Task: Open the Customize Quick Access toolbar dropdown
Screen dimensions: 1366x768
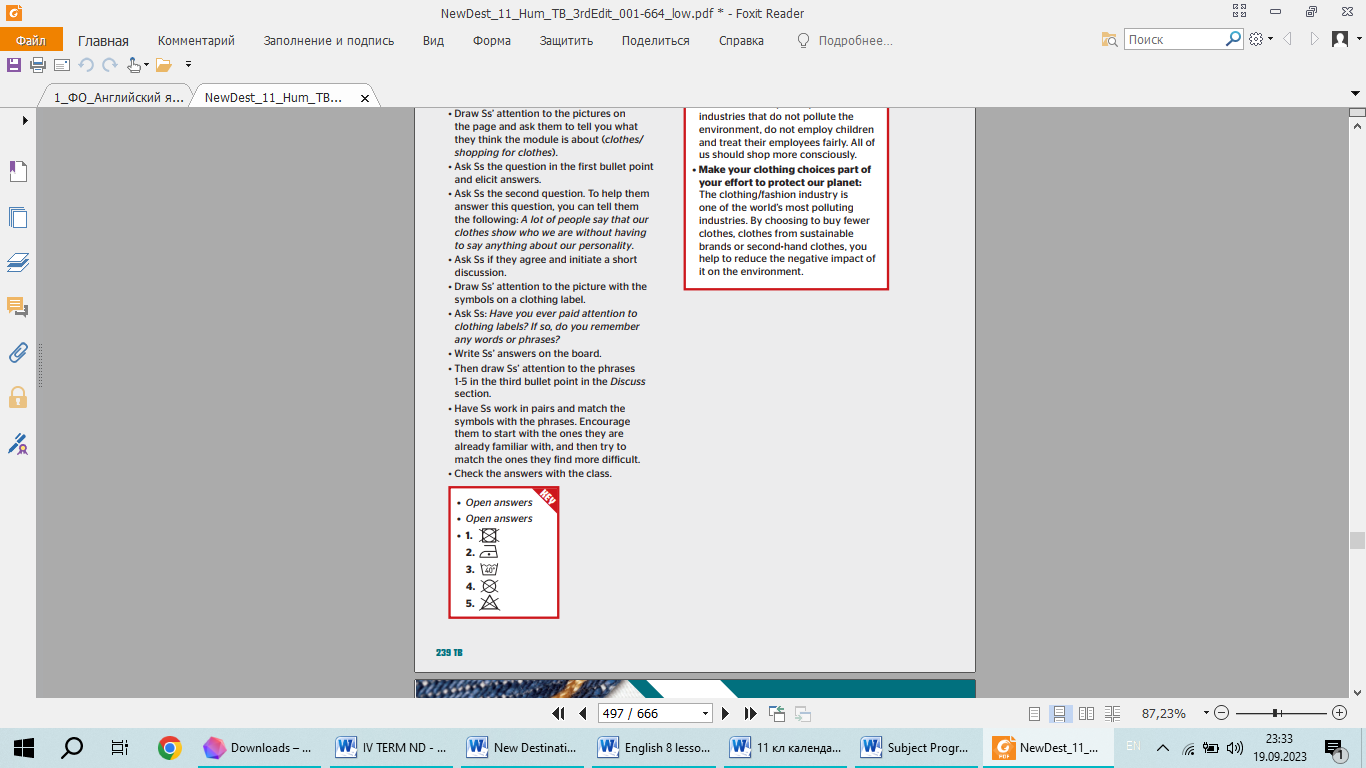Action: point(188,65)
